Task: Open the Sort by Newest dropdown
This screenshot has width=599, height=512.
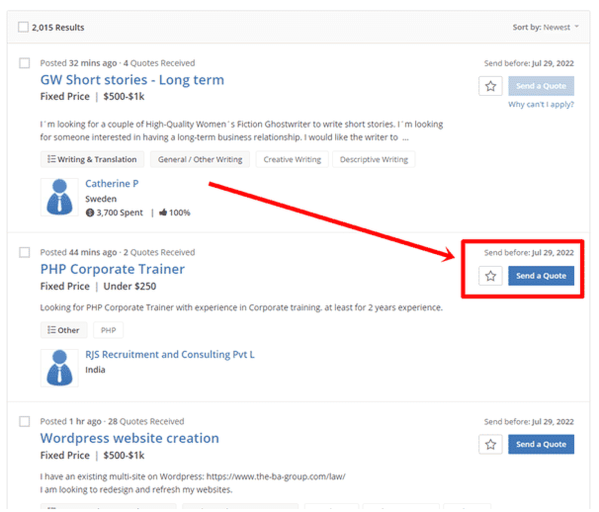Action: [x=546, y=27]
